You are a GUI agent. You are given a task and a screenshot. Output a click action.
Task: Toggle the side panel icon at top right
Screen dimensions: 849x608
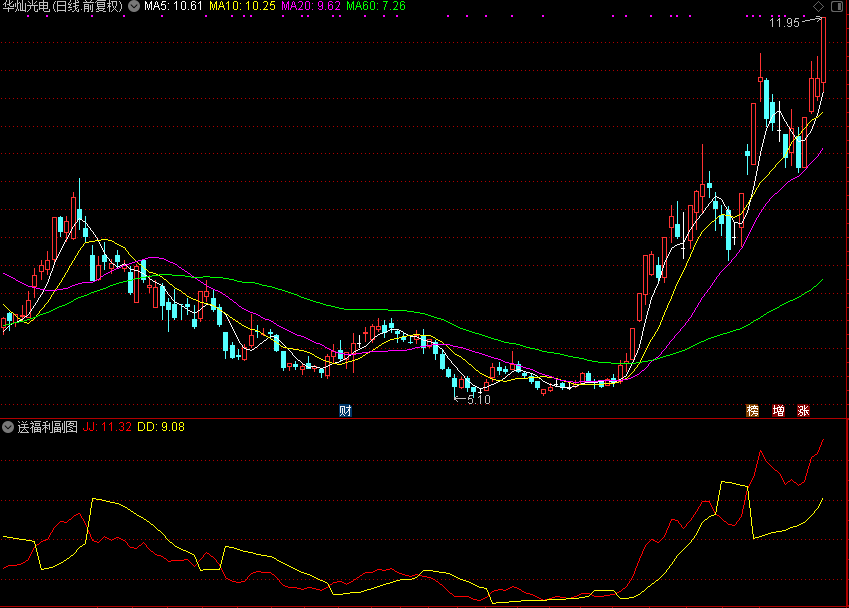click(836, 6)
